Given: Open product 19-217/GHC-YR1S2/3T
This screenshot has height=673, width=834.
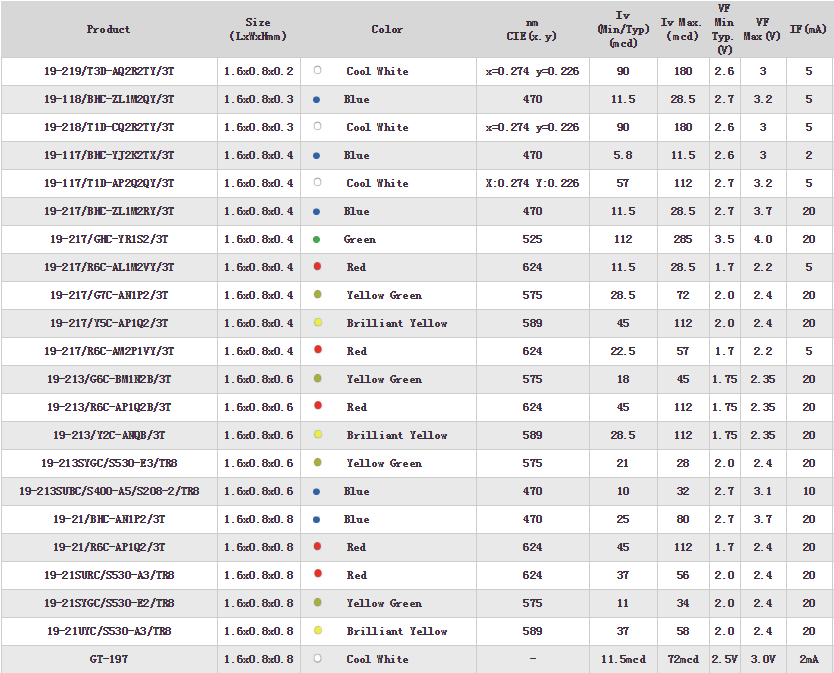Looking at the screenshot, I should (109, 239).
